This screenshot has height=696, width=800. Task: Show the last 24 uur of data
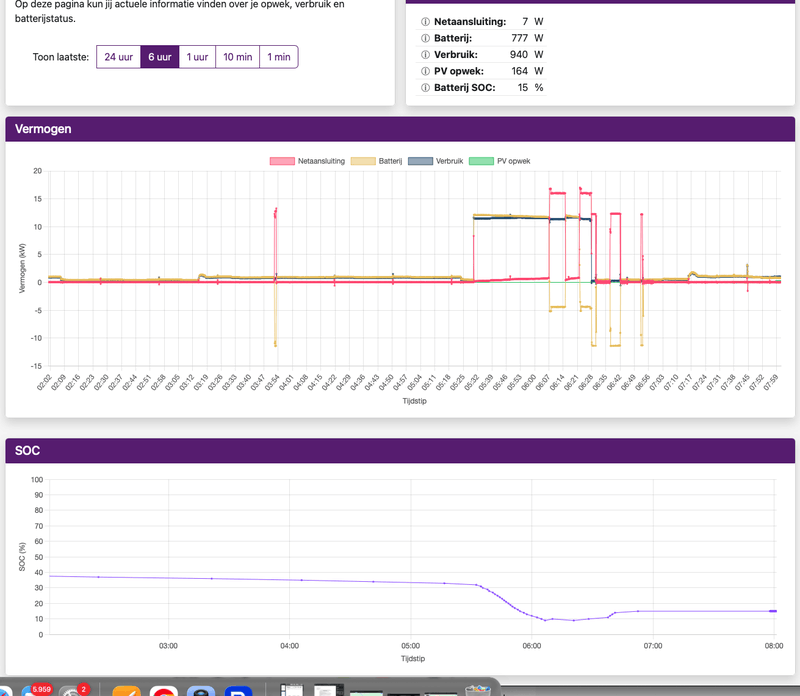pyautogui.click(x=118, y=57)
